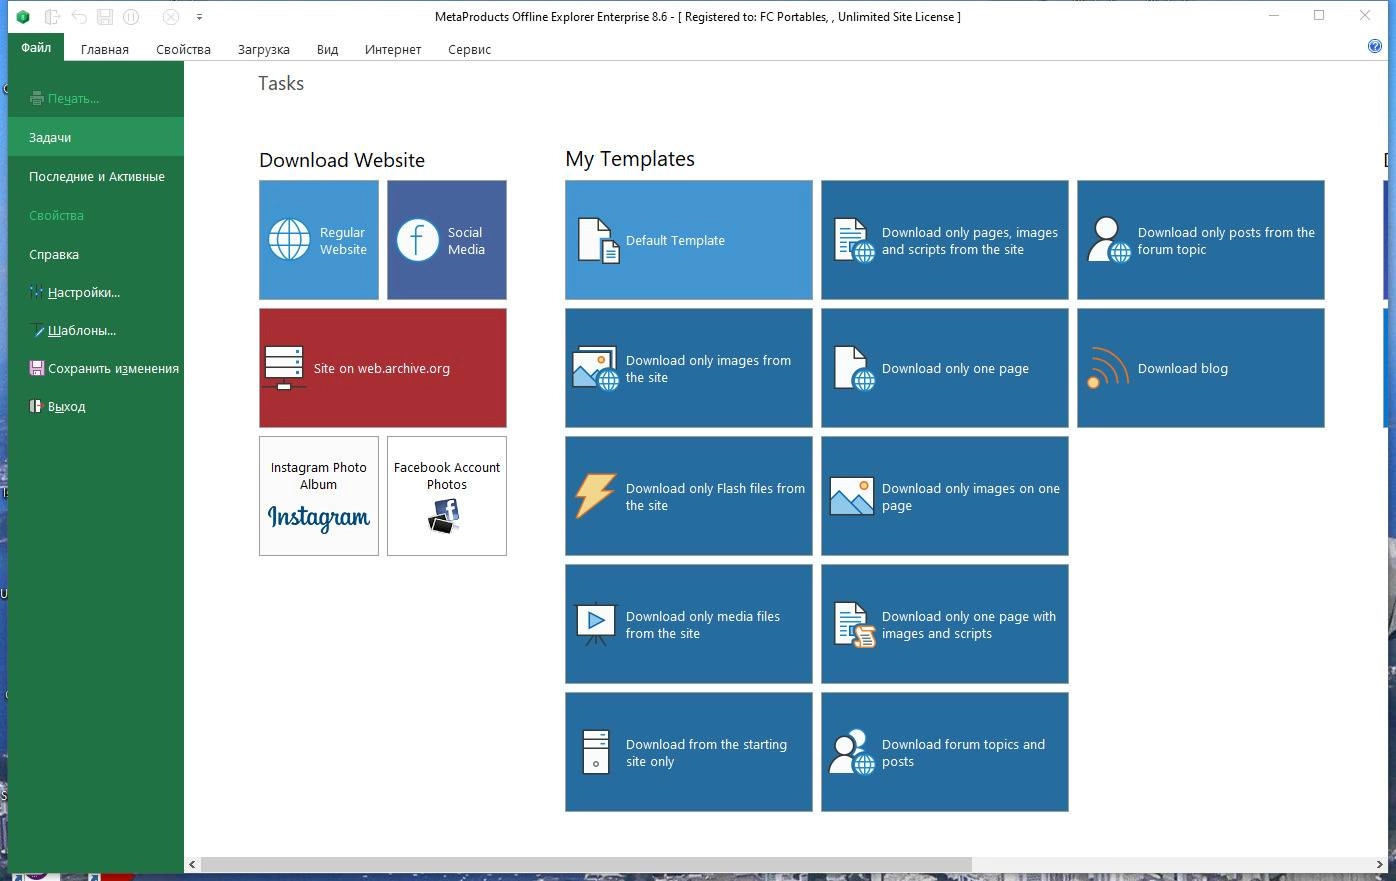The image size is (1396, 881).
Task: Open Настройки... in the sidebar
Action: pos(96,292)
